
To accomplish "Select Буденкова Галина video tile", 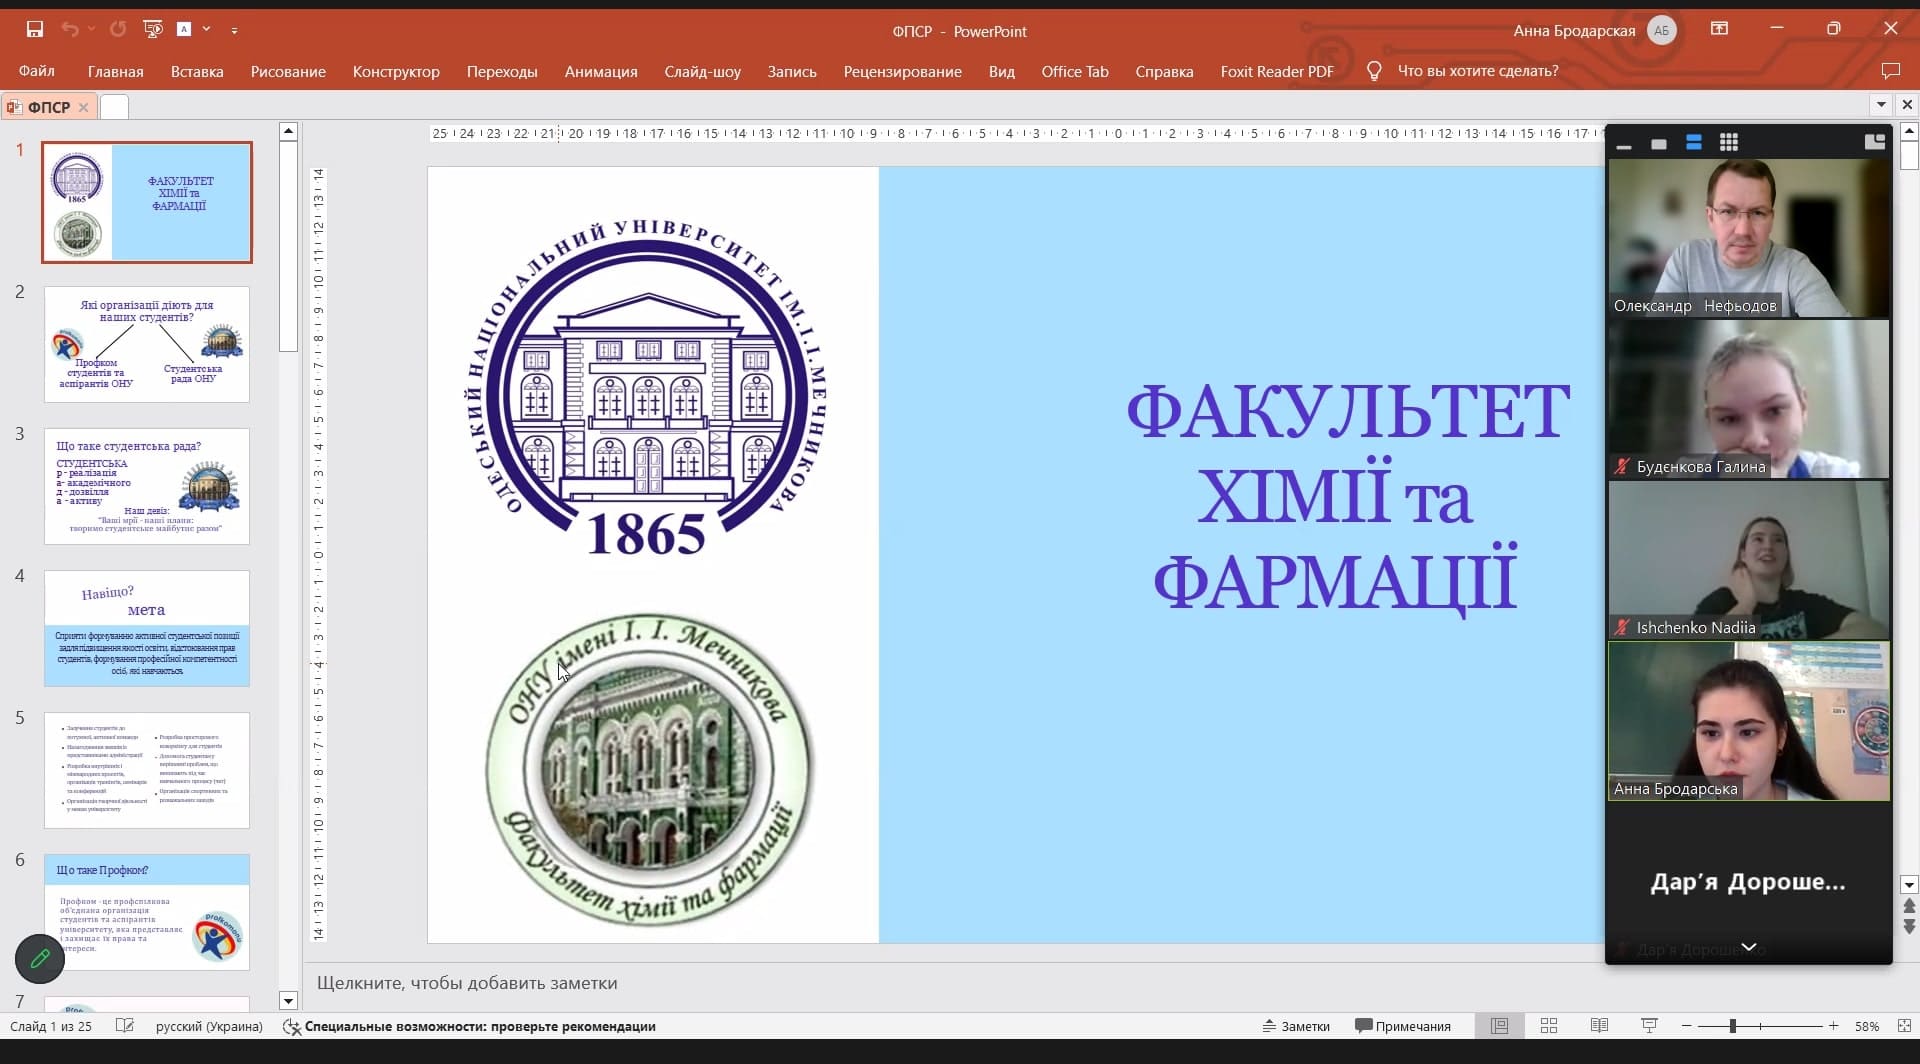I will pos(1749,399).
